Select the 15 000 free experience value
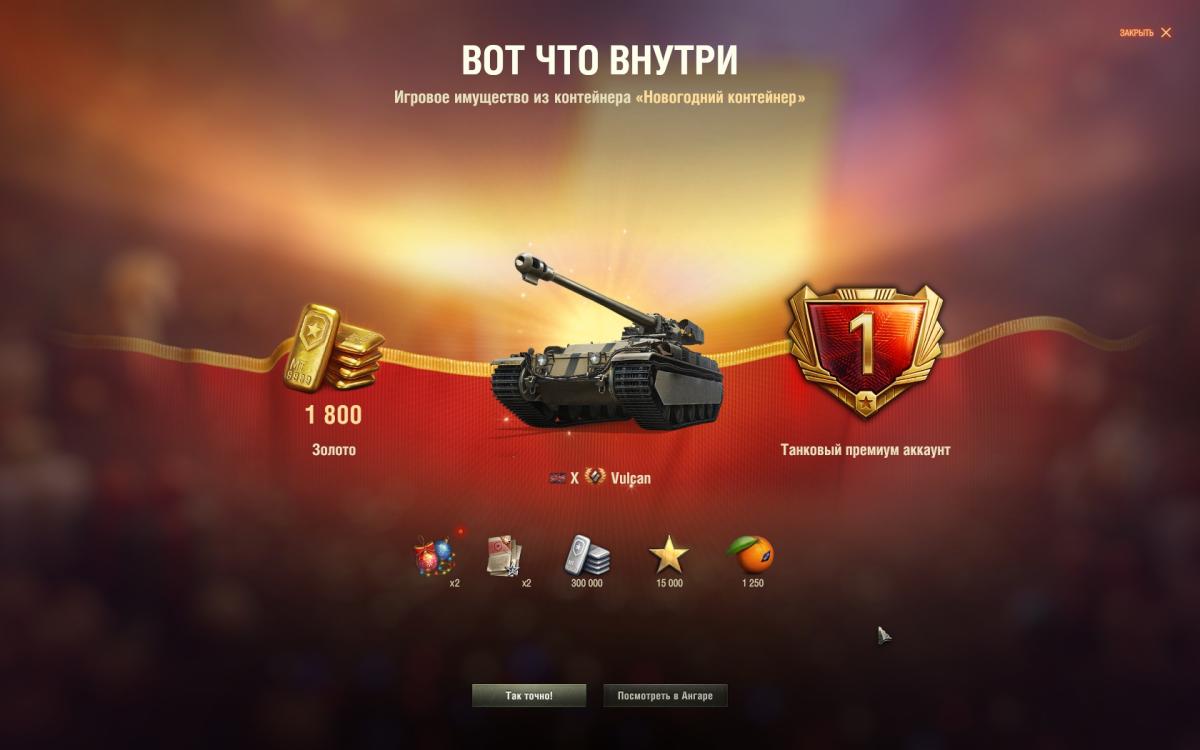 pos(669,584)
